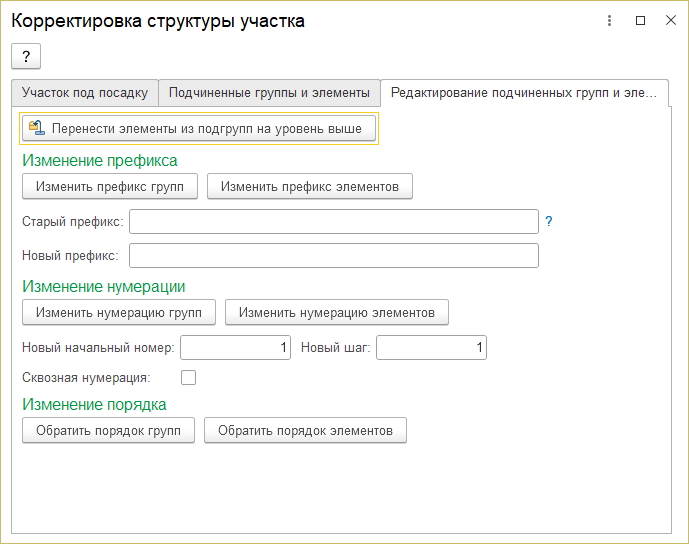The image size is (689, 544).
Task: Select the Редактирование подчиненных групп tab
Action: click(x=523, y=93)
